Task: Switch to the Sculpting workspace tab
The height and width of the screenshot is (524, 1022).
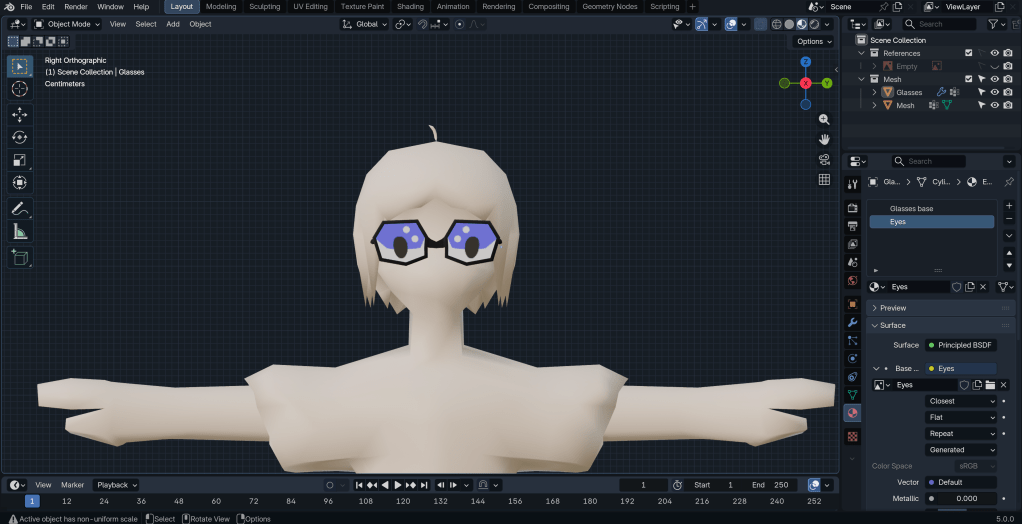Action: 264,6
